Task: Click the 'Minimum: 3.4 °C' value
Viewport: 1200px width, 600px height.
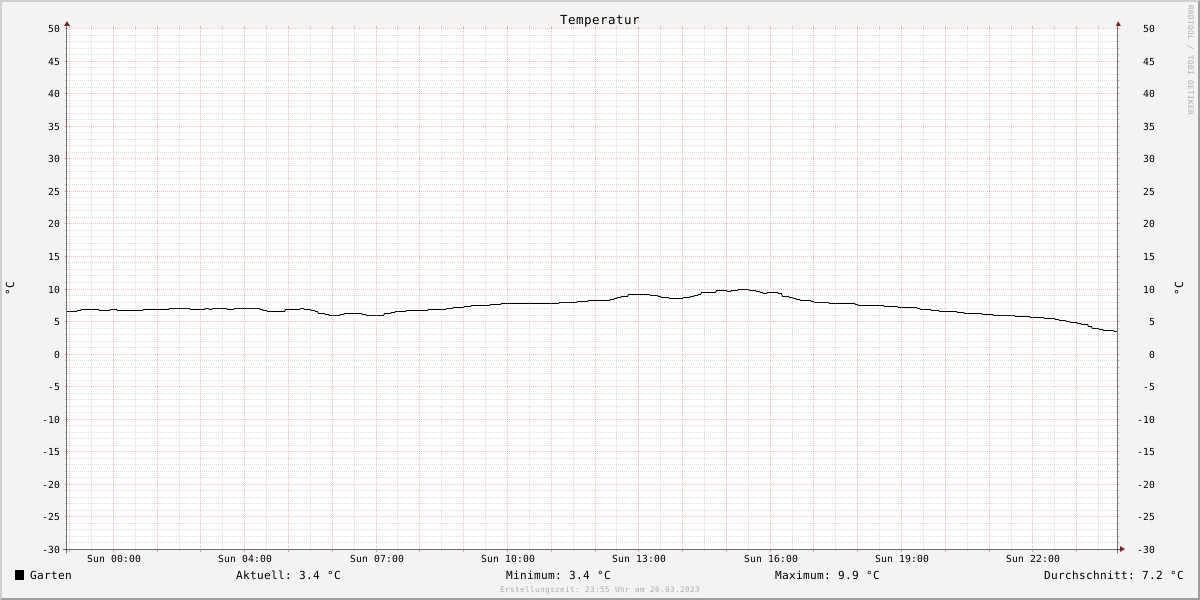Action: pyautogui.click(x=558, y=575)
